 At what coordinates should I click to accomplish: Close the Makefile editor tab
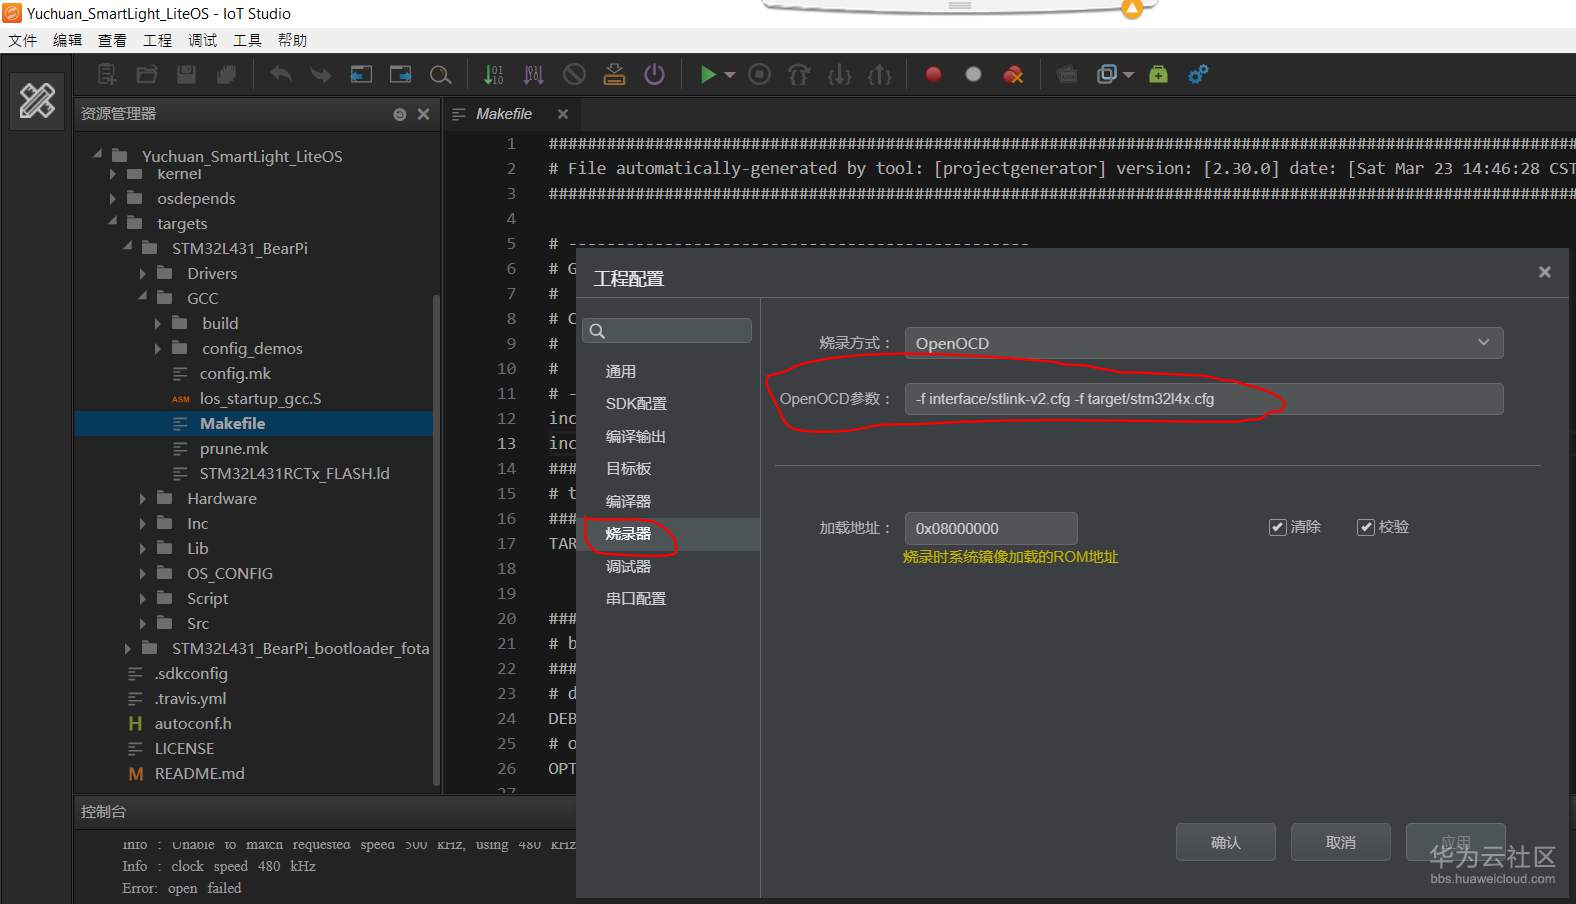point(563,114)
